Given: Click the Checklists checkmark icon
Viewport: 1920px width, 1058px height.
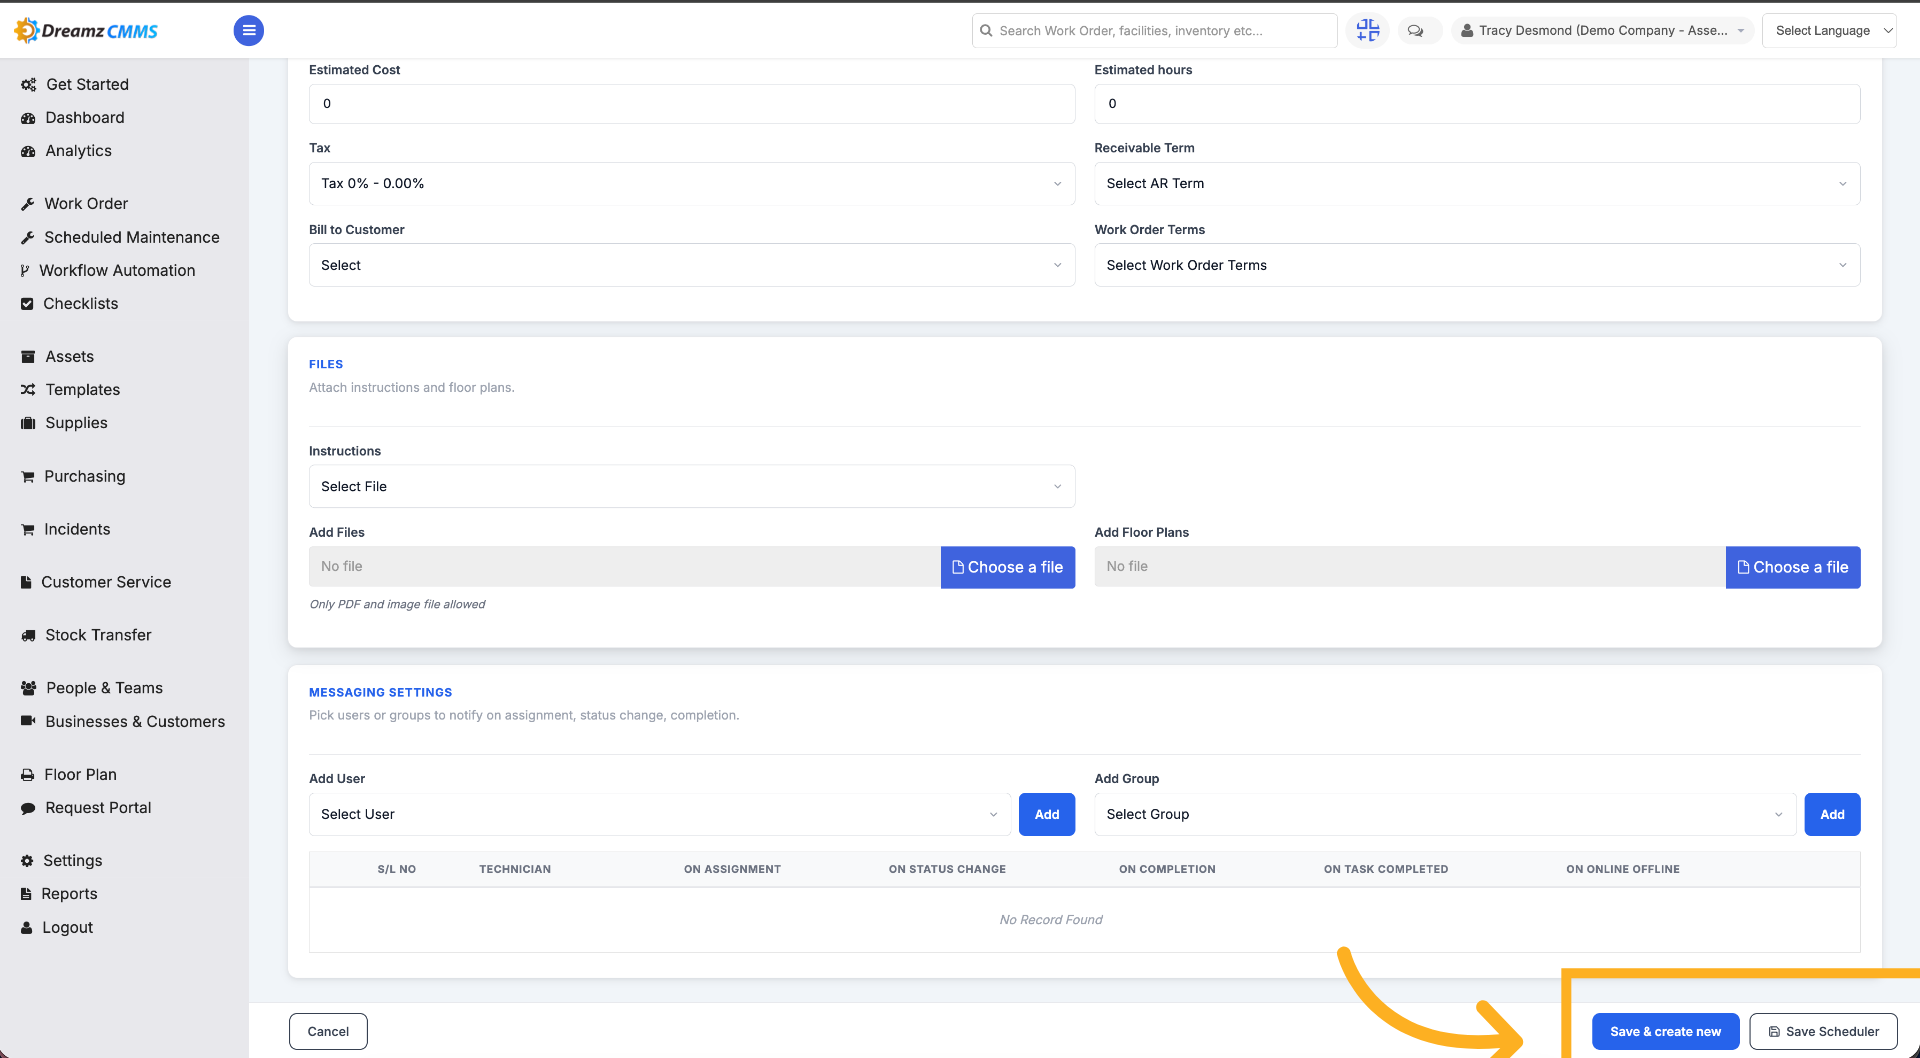Looking at the screenshot, I should (27, 304).
